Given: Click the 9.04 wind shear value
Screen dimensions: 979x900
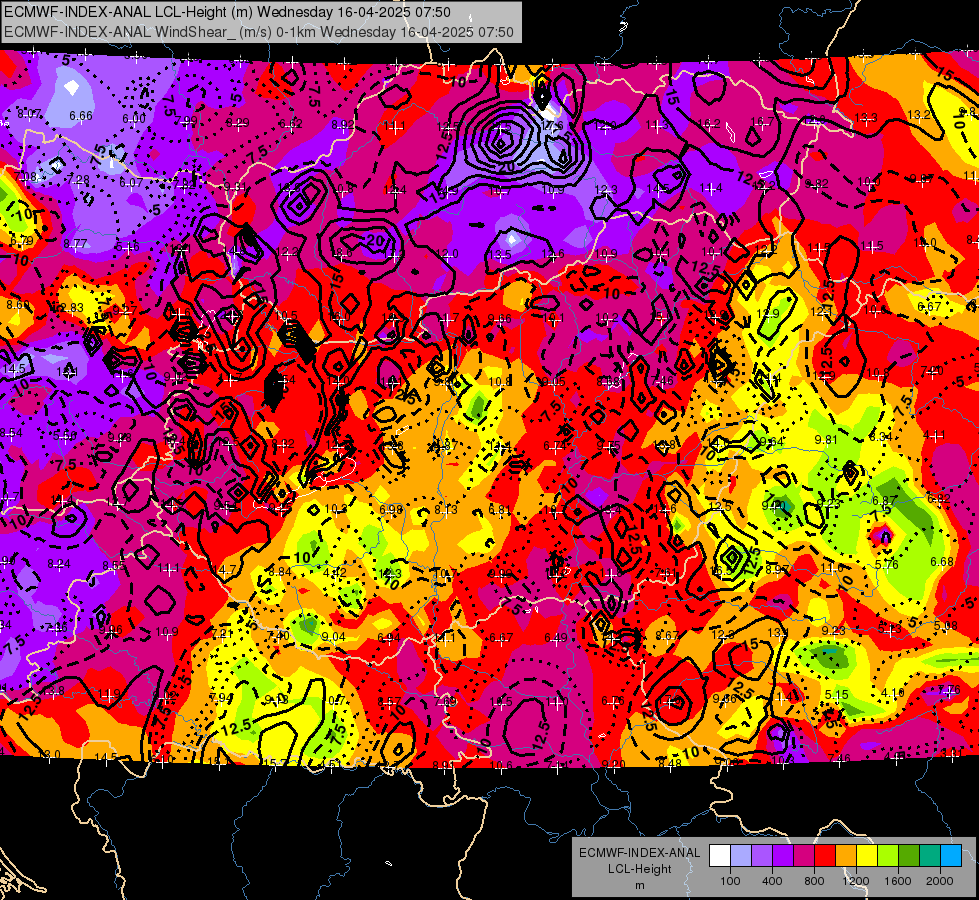Looking at the screenshot, I should pyautogui.click(x=333, y=636).
